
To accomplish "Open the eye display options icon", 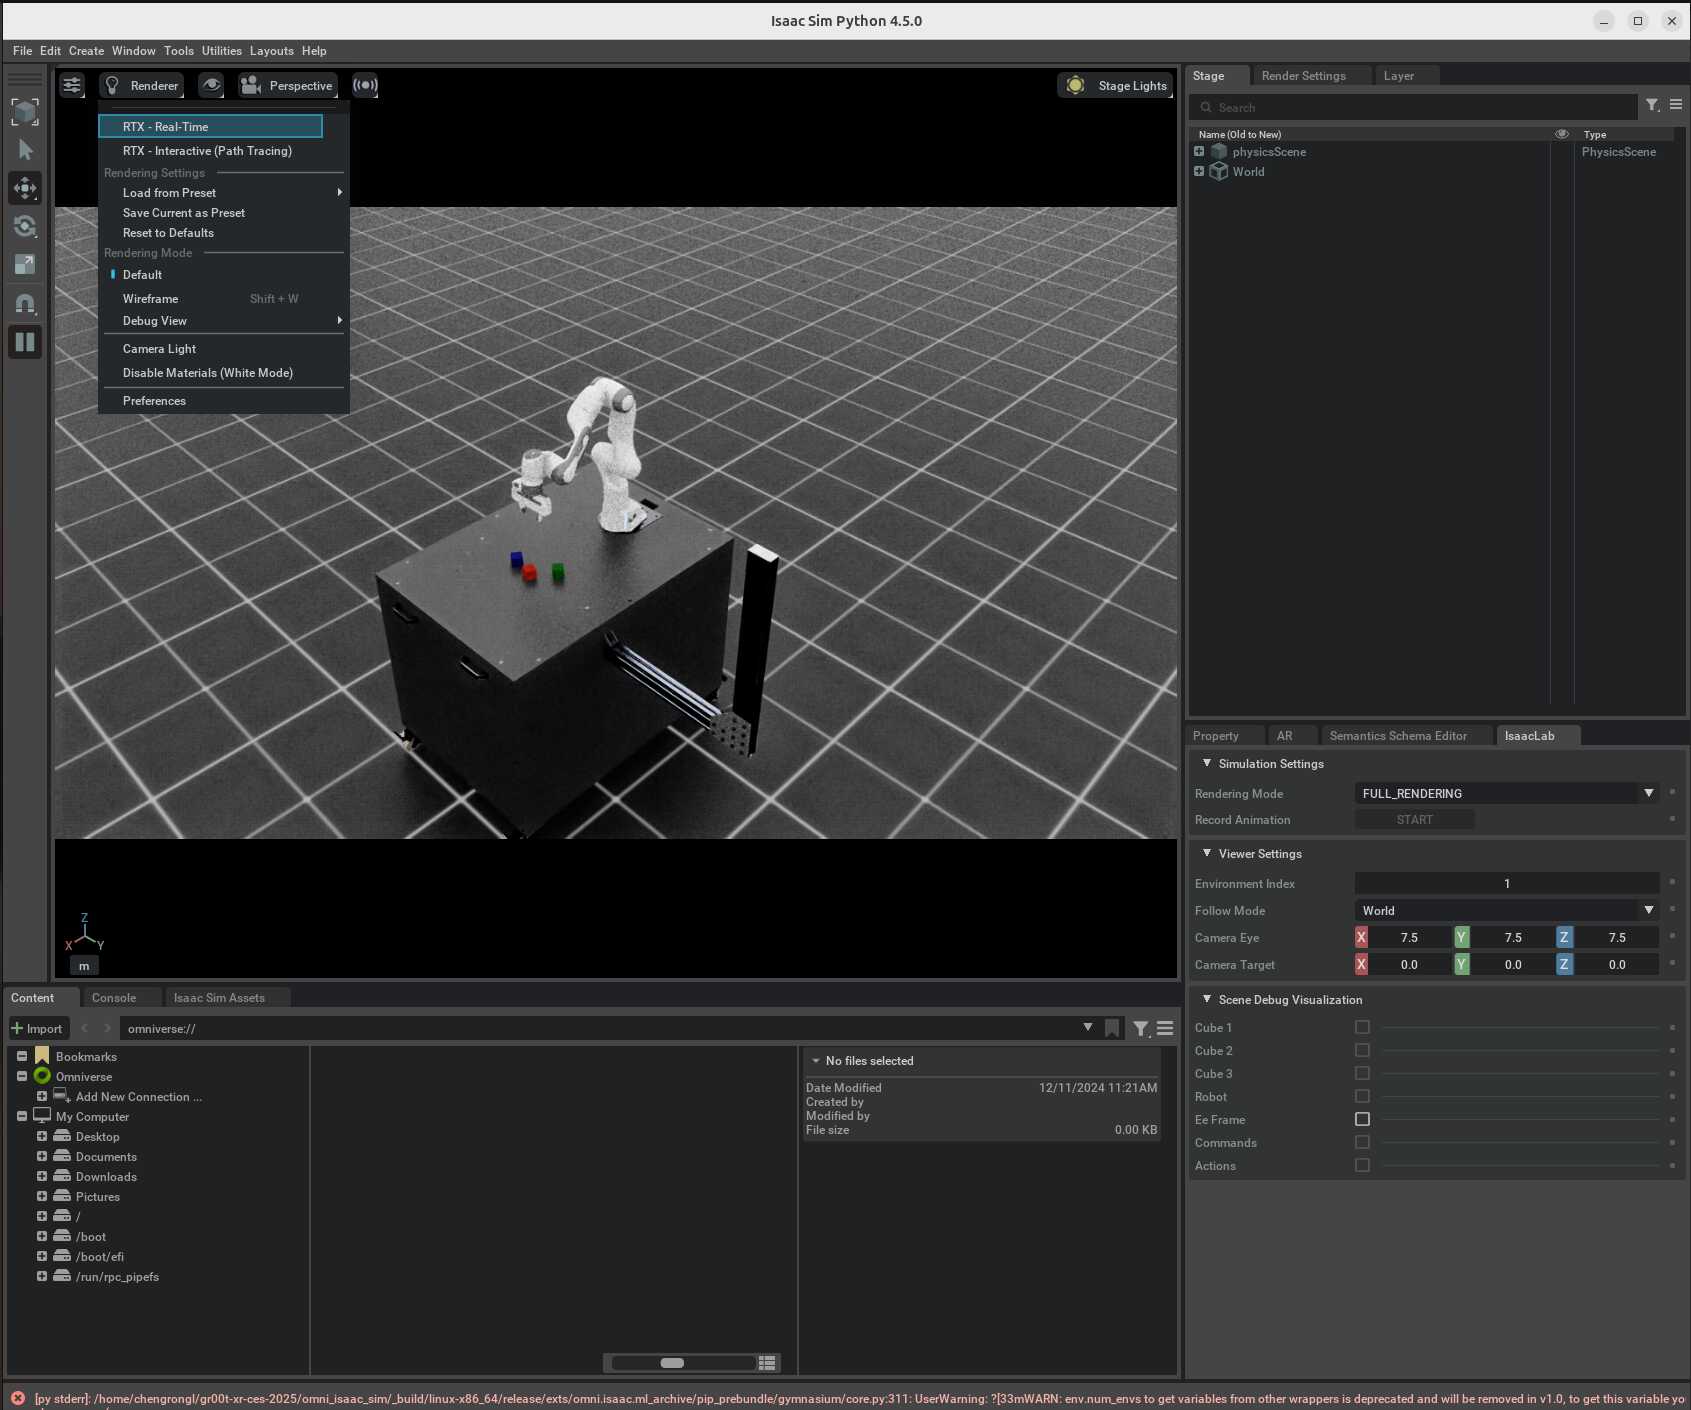I will coord(211,85).
